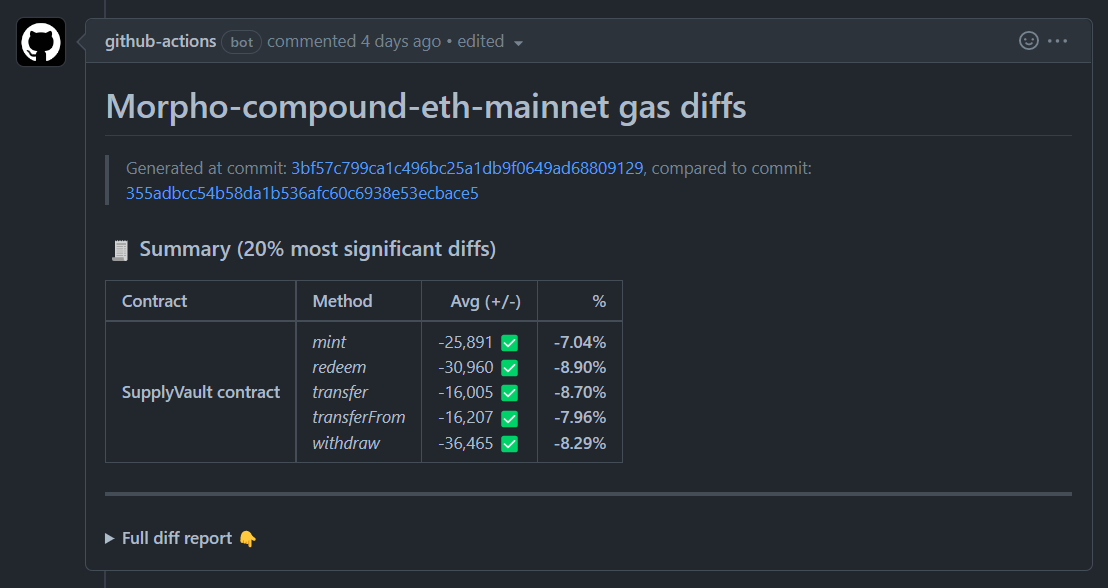Open generated commit 3bf57c79 hash link
1108x588 pixels.
point(467,168)
